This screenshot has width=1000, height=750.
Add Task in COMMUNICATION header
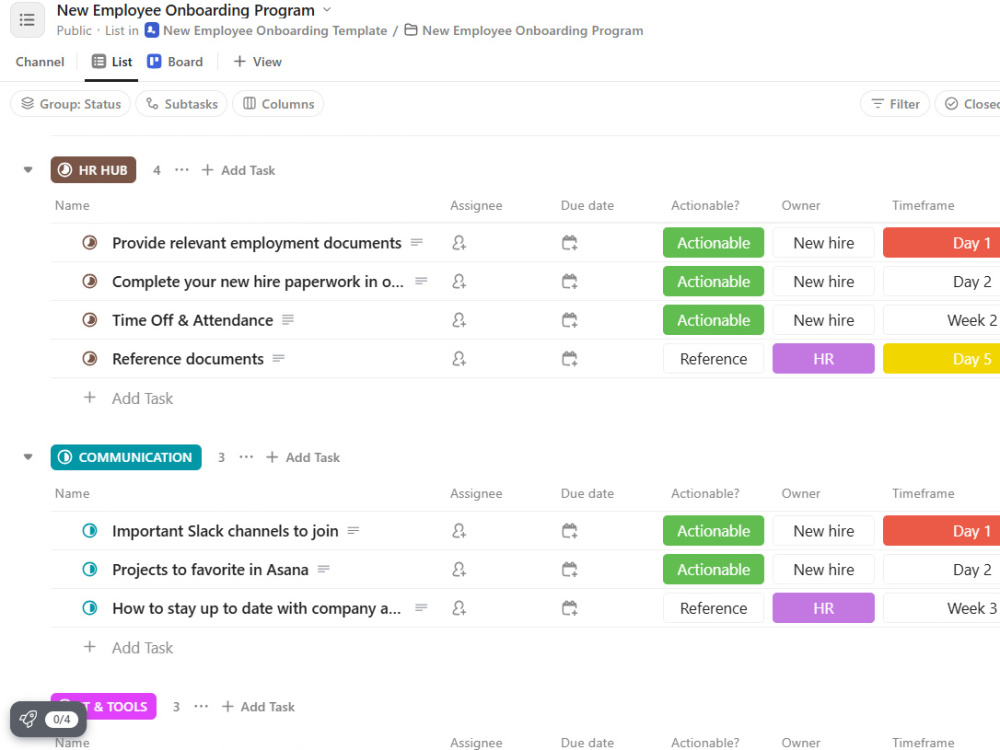(x=303, y=457)
